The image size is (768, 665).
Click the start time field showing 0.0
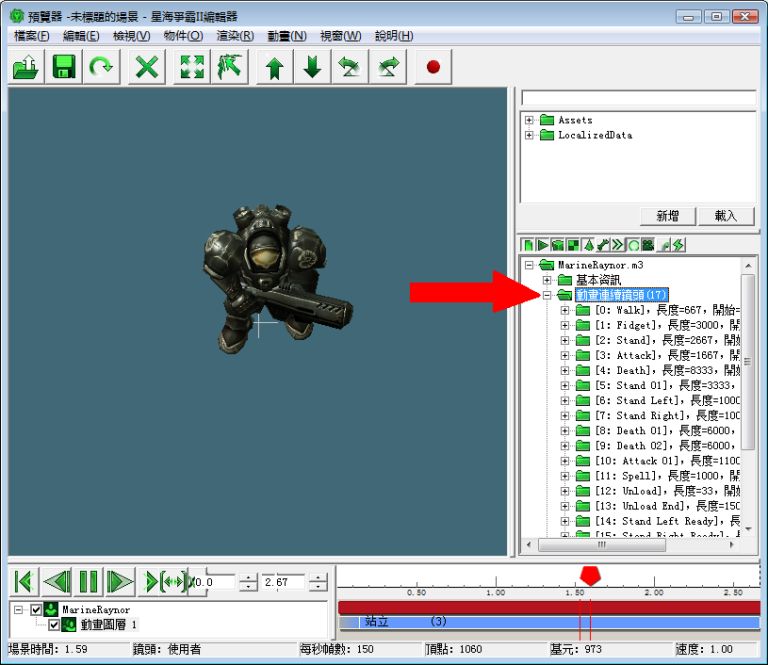point(215,582)
